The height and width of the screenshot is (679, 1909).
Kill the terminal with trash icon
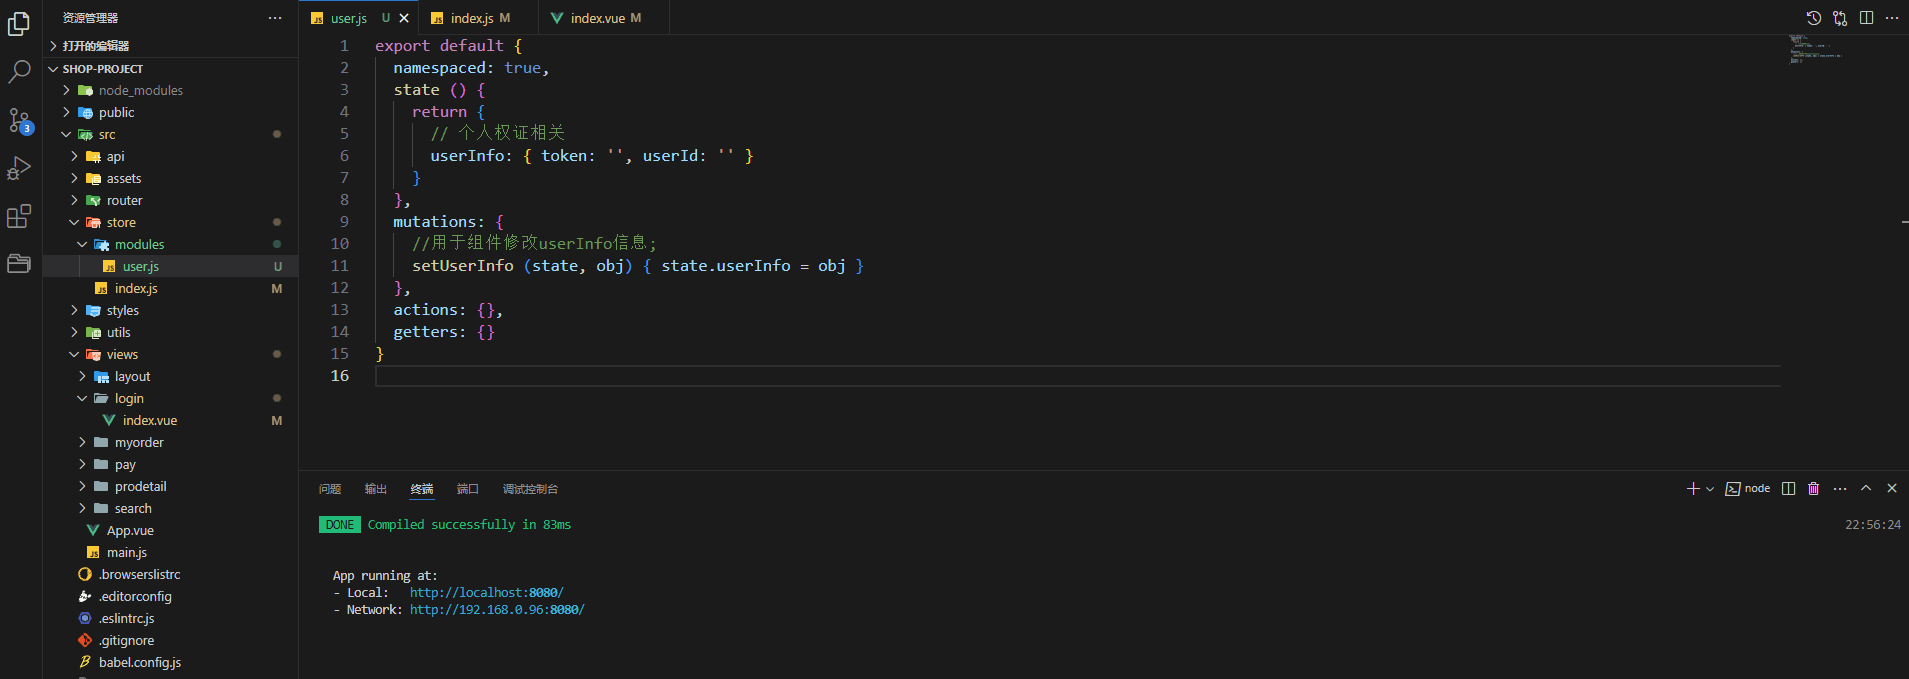click(x=1813, y=488)
